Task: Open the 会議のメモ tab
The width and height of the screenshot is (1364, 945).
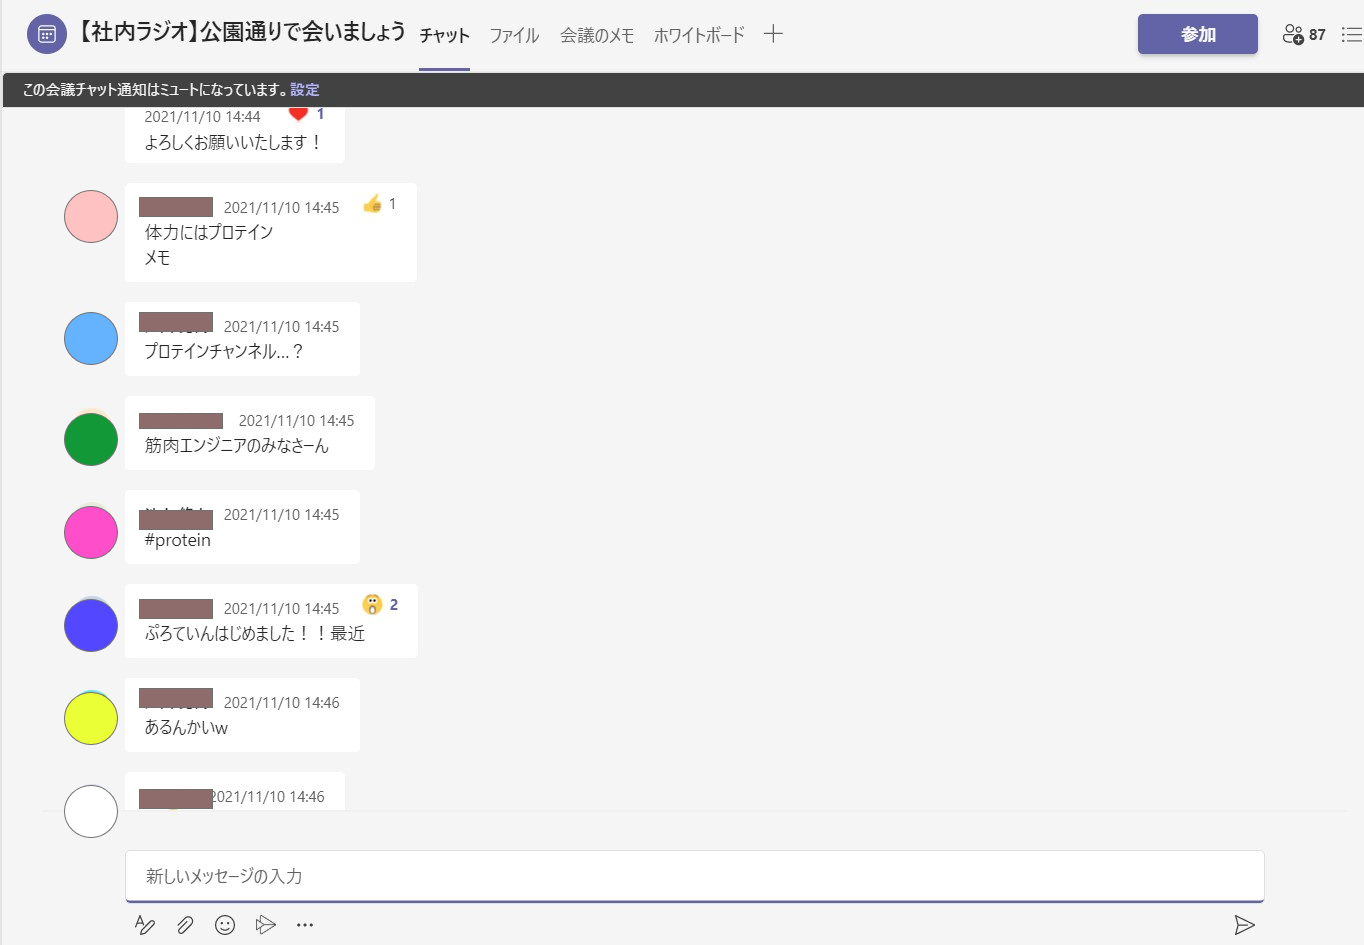Action: click(597, 35)
